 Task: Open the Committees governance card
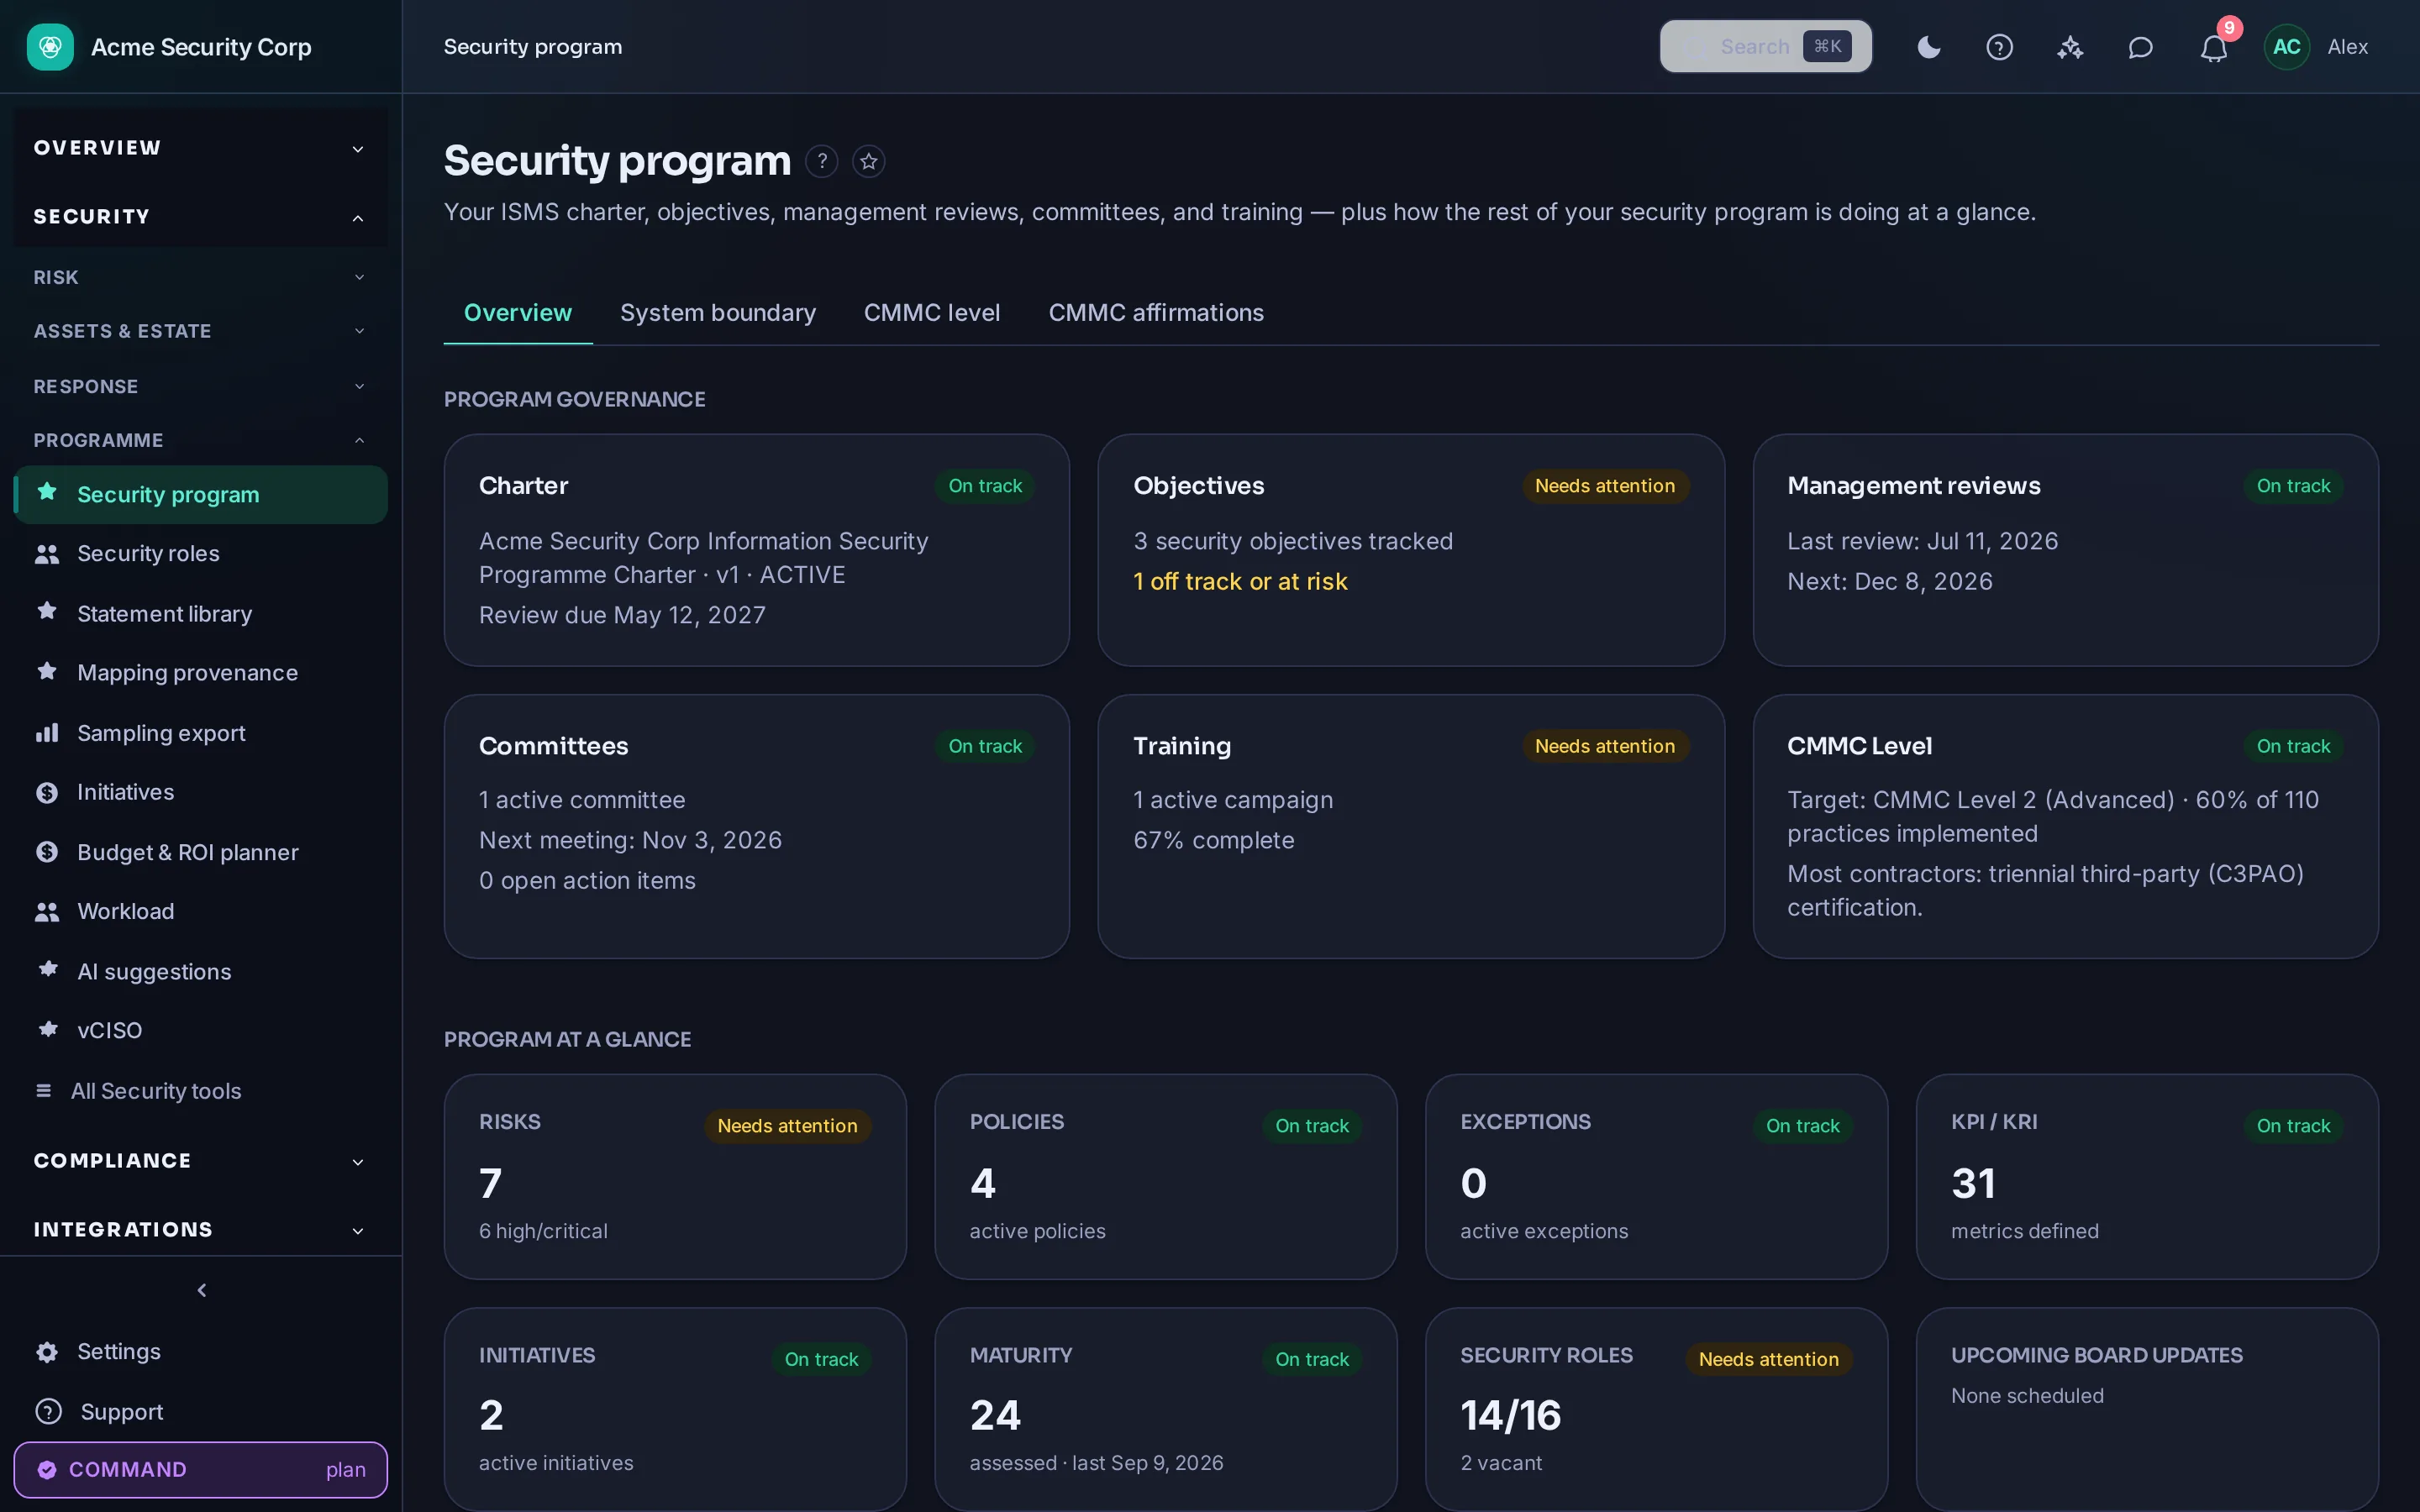(757, 827)
